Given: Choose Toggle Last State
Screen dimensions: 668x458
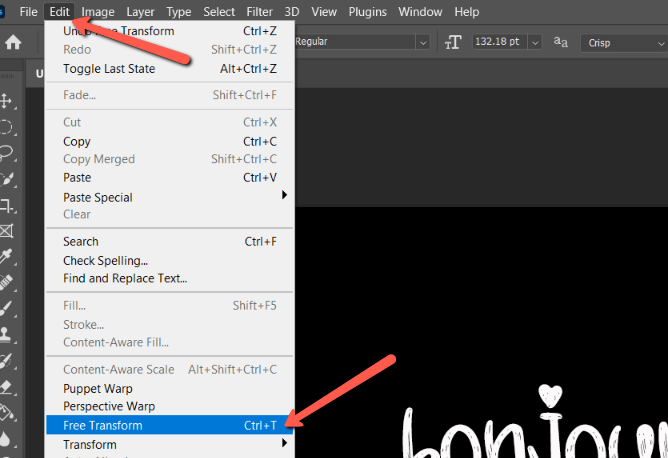Looking at the screenshot, I should [x=170, y=69].
